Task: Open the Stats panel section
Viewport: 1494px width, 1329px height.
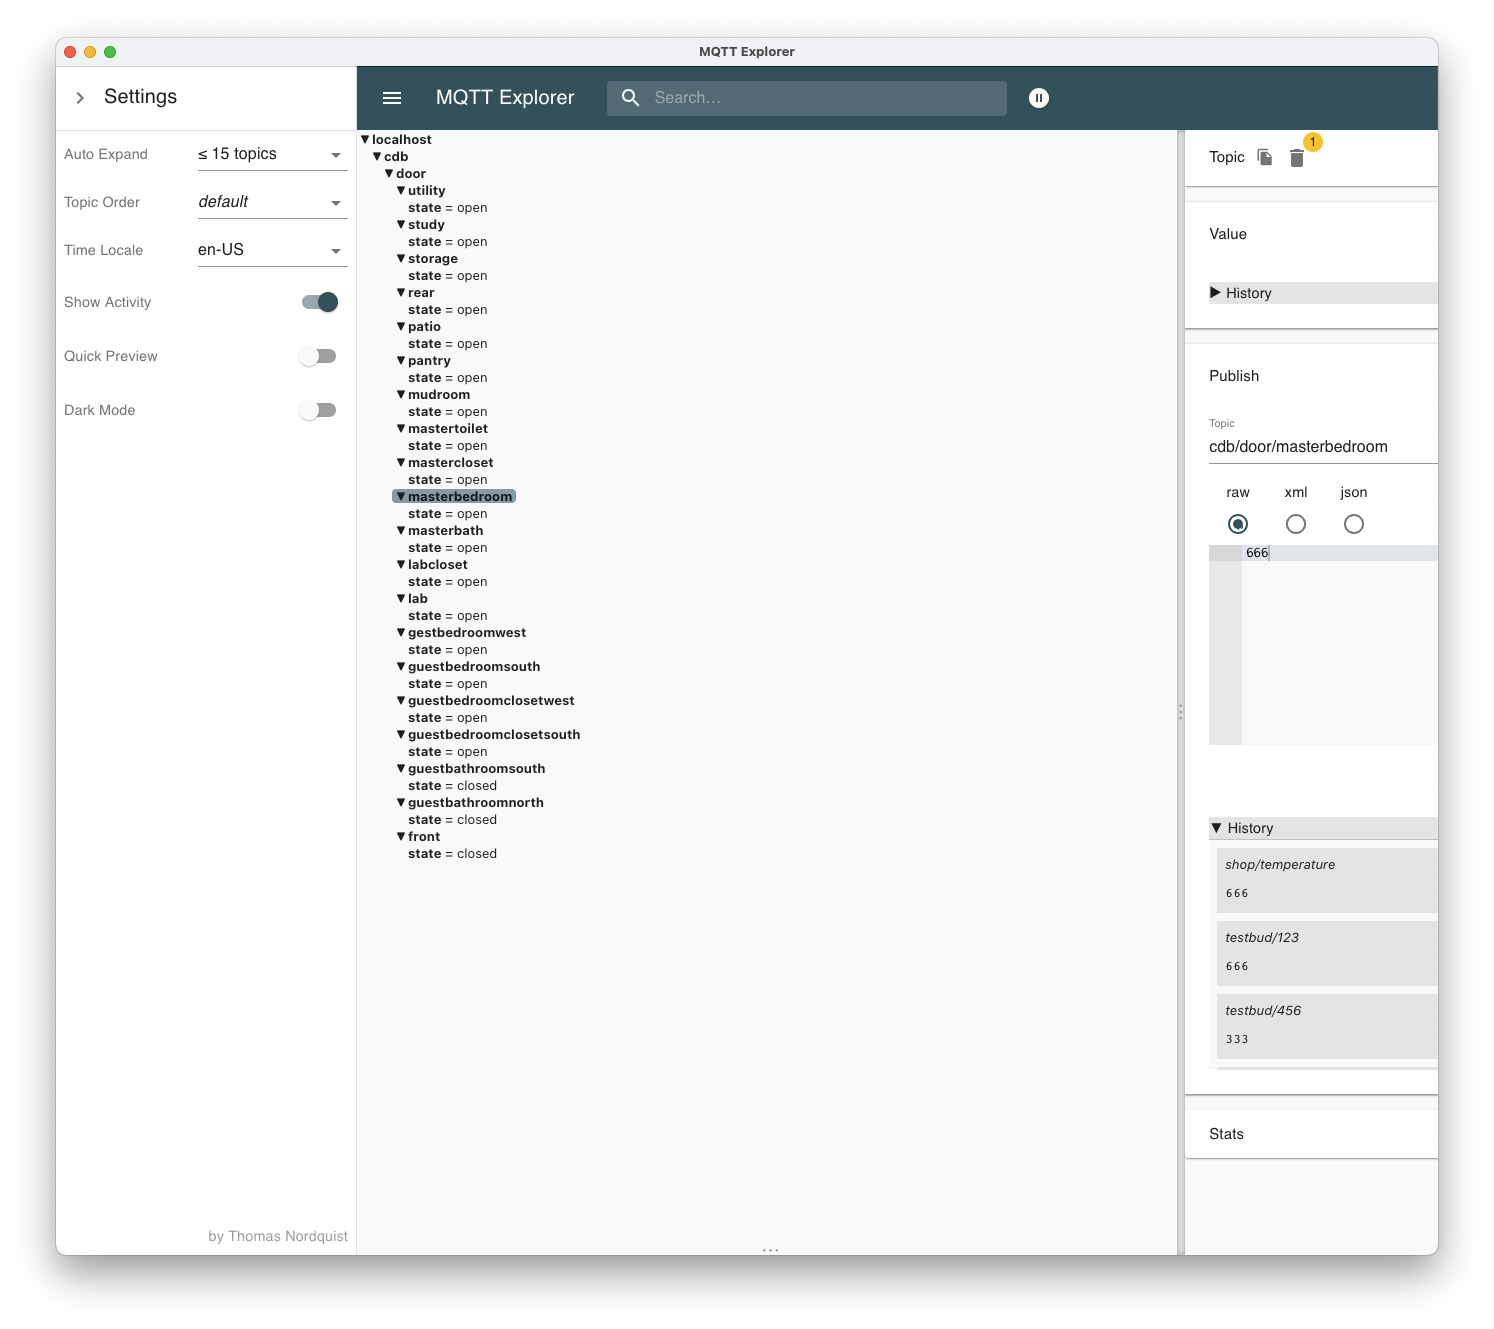Action: pyautogui.click(x=1226, y=1134)
